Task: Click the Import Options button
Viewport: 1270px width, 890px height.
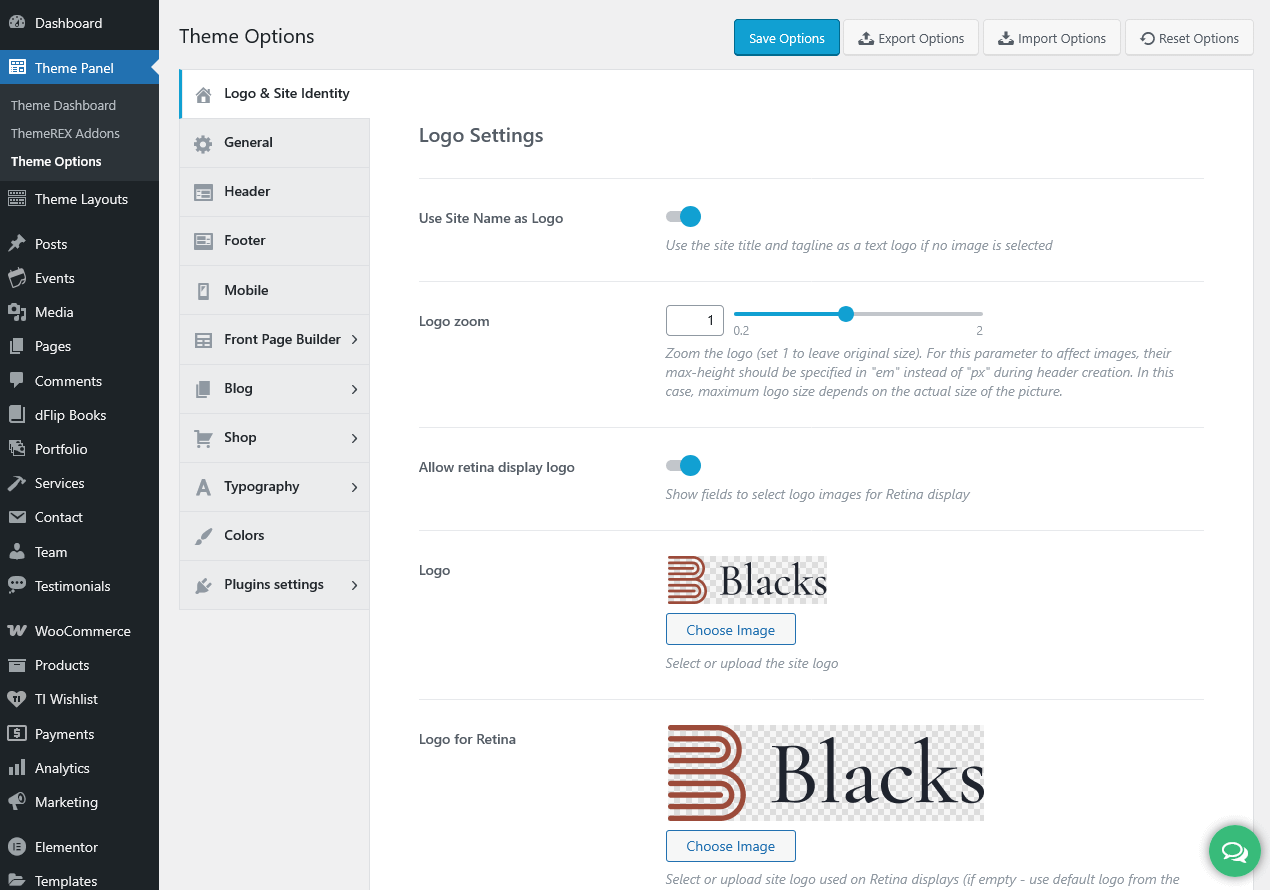Action: tap(1052, 38)
